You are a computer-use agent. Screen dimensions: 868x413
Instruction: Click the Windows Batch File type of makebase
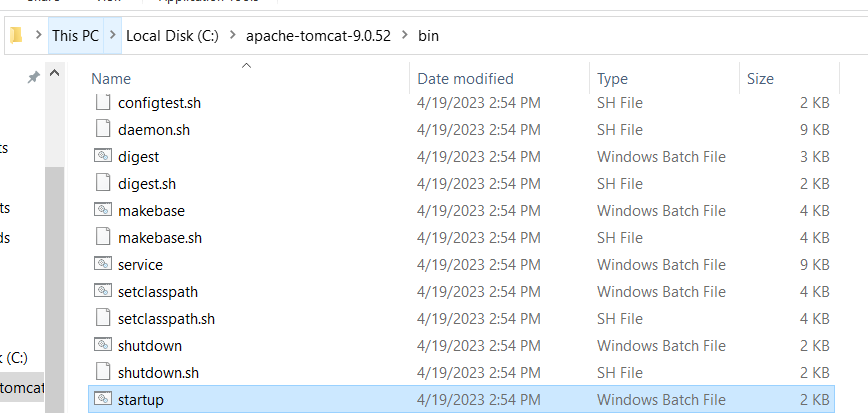661,211
